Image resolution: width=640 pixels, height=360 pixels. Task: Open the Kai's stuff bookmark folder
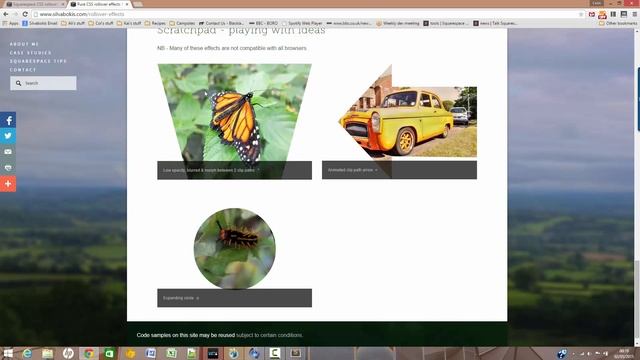tap(129, 23)
